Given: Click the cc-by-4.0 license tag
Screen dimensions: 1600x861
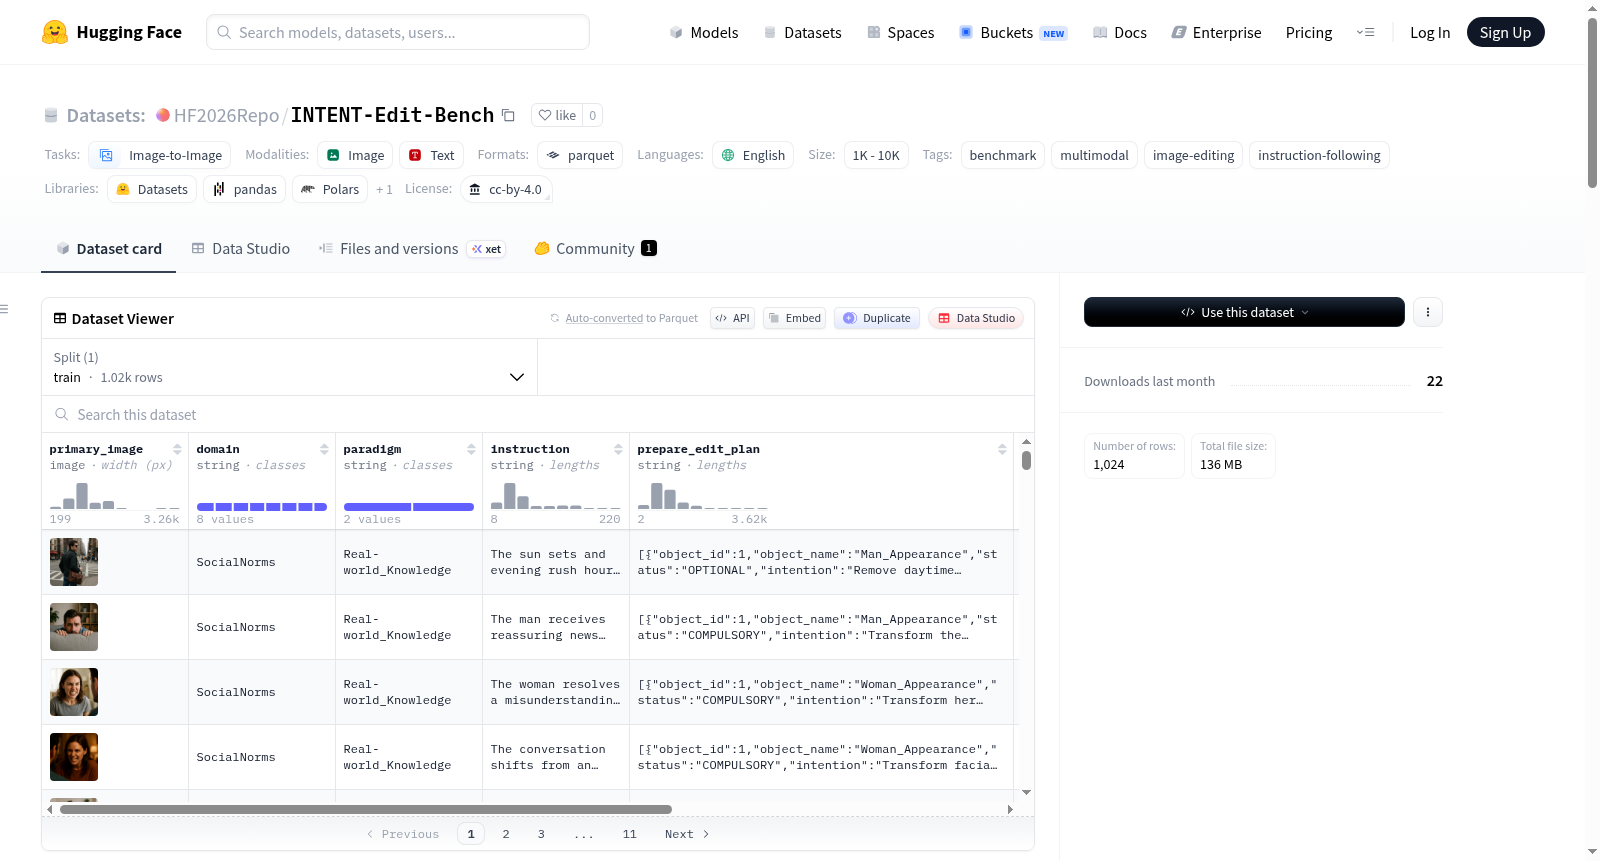Looking at the screenshot, I should point(506,189).
